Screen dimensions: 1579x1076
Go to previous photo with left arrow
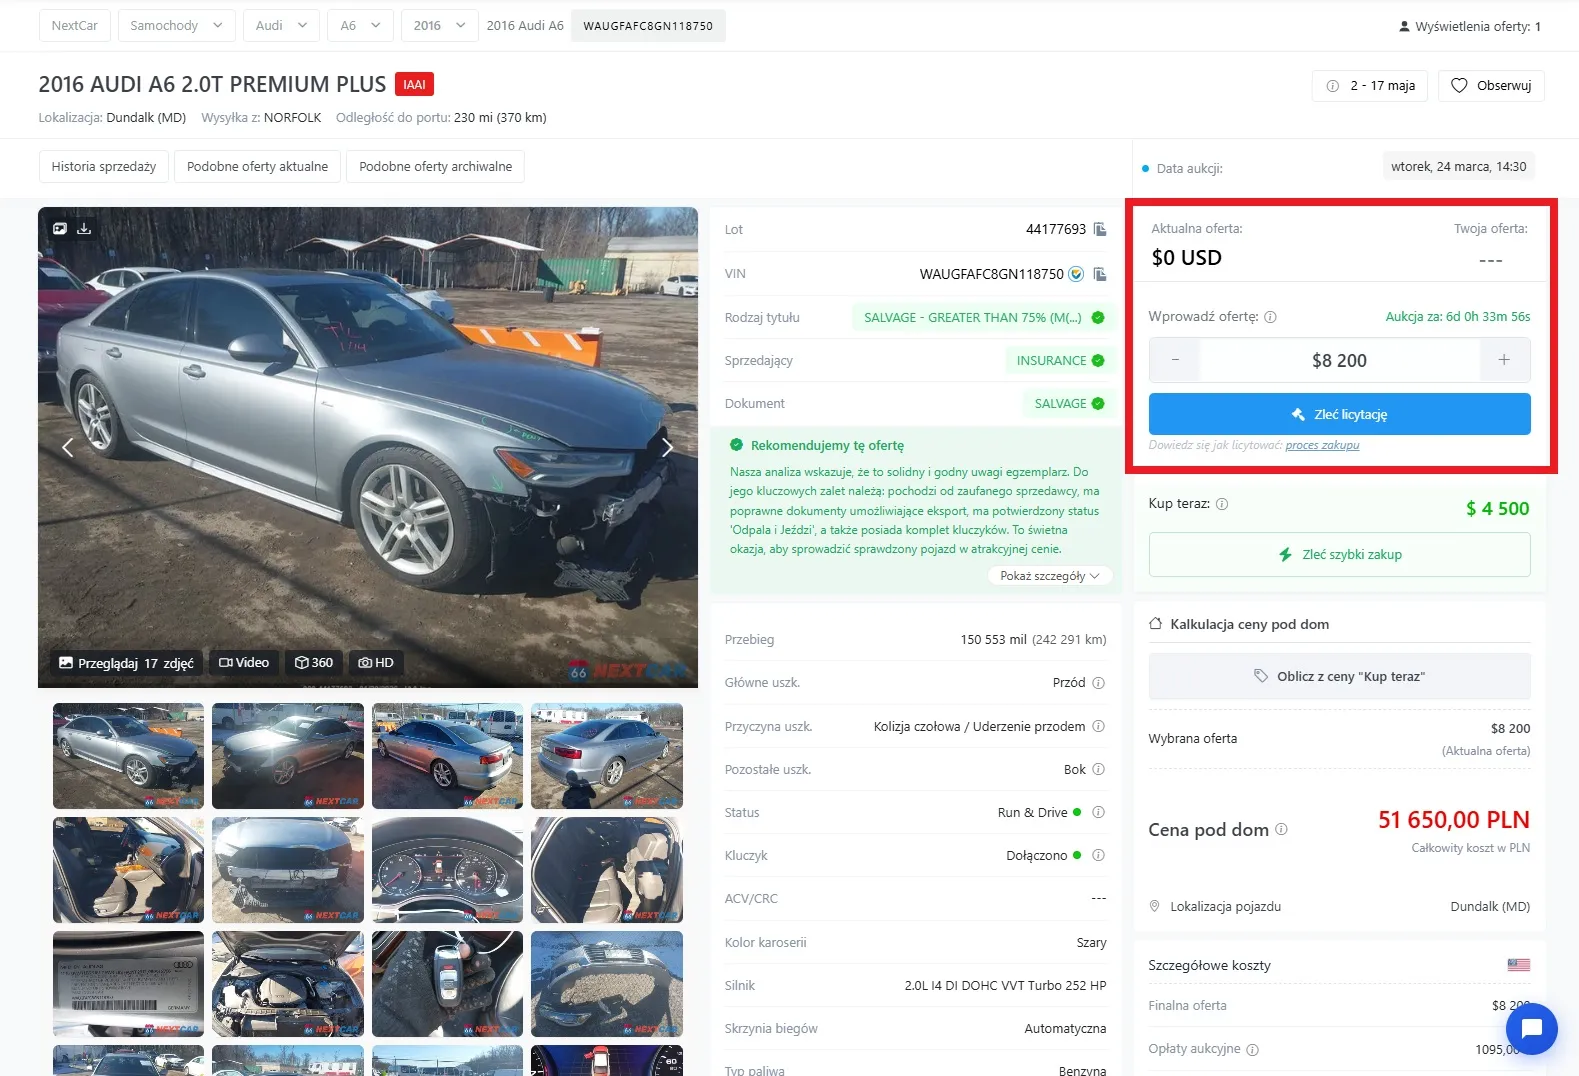(68, 448)
